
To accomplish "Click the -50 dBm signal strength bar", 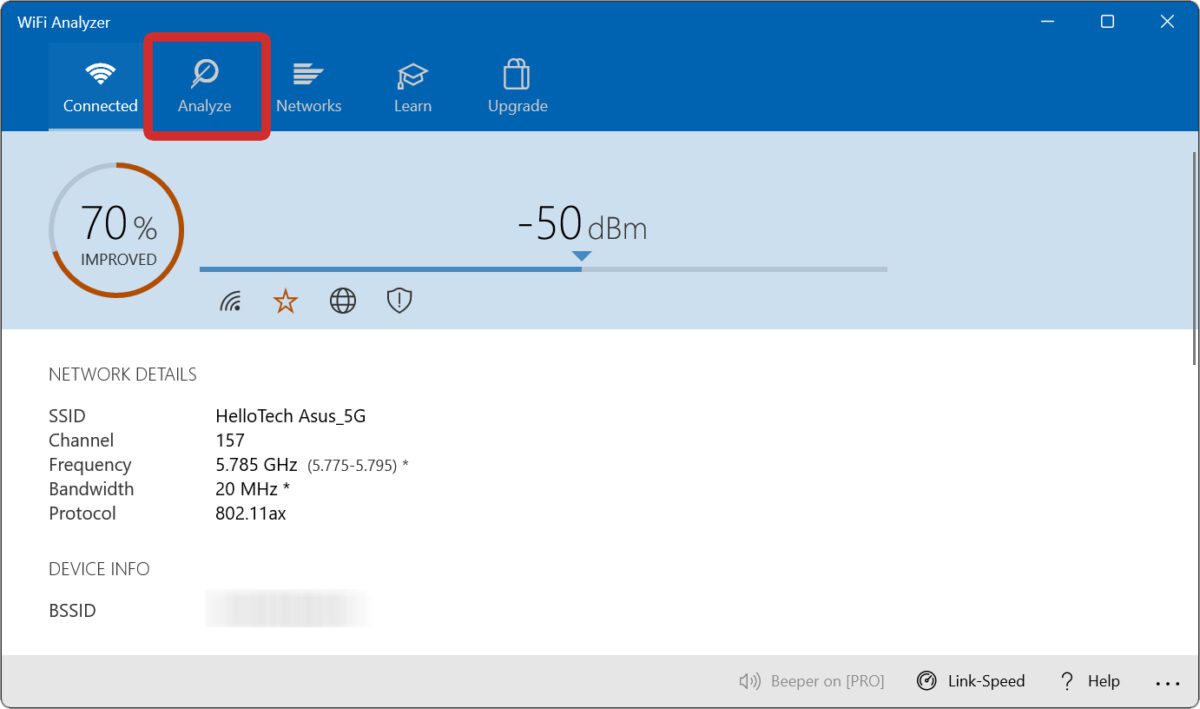I will click(543, 269).
